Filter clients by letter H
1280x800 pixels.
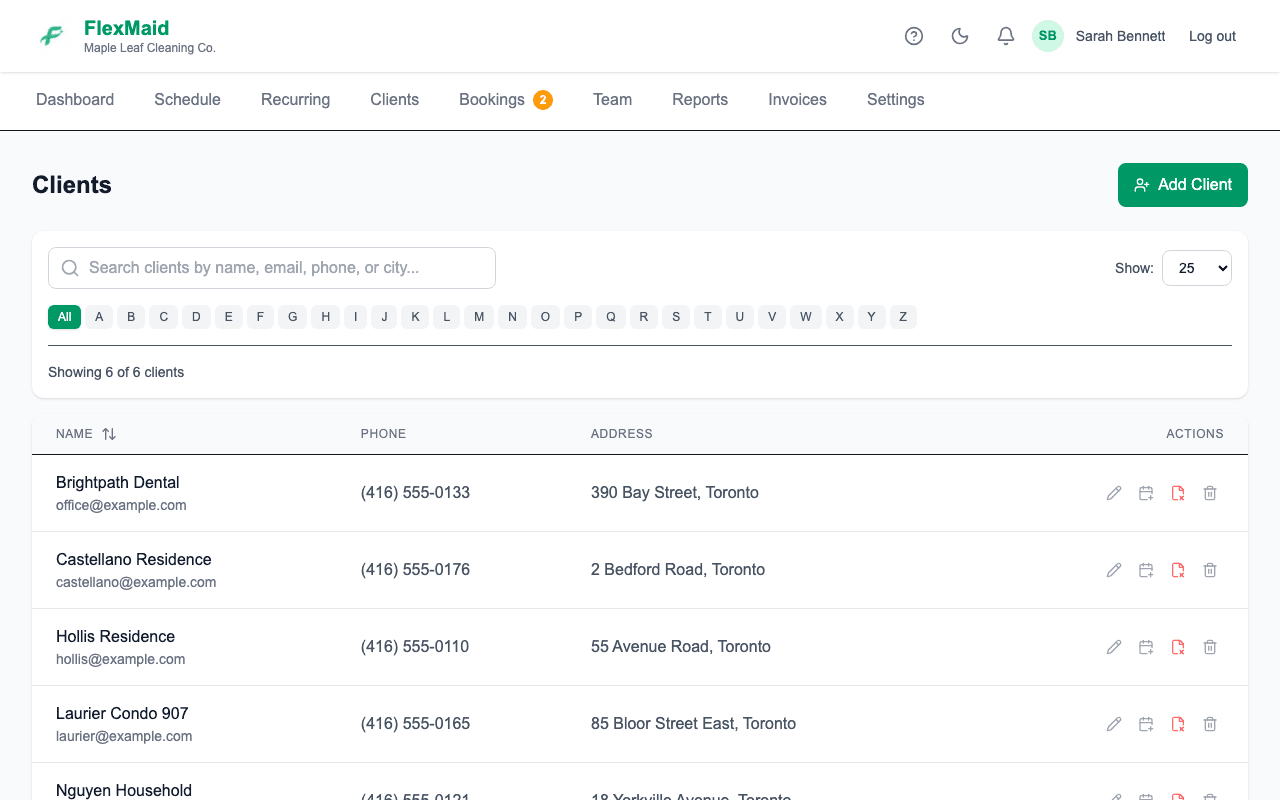click(325, 317)
